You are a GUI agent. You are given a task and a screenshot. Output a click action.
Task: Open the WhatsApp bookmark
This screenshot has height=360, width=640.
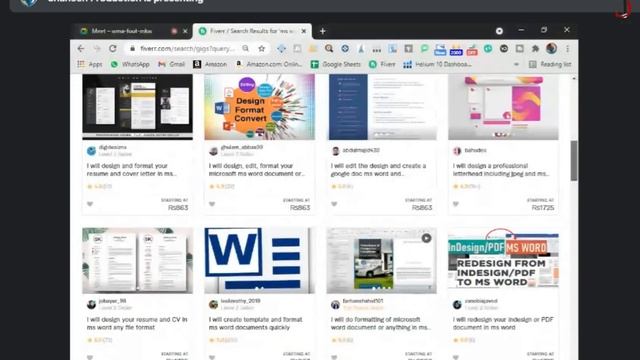130,64
